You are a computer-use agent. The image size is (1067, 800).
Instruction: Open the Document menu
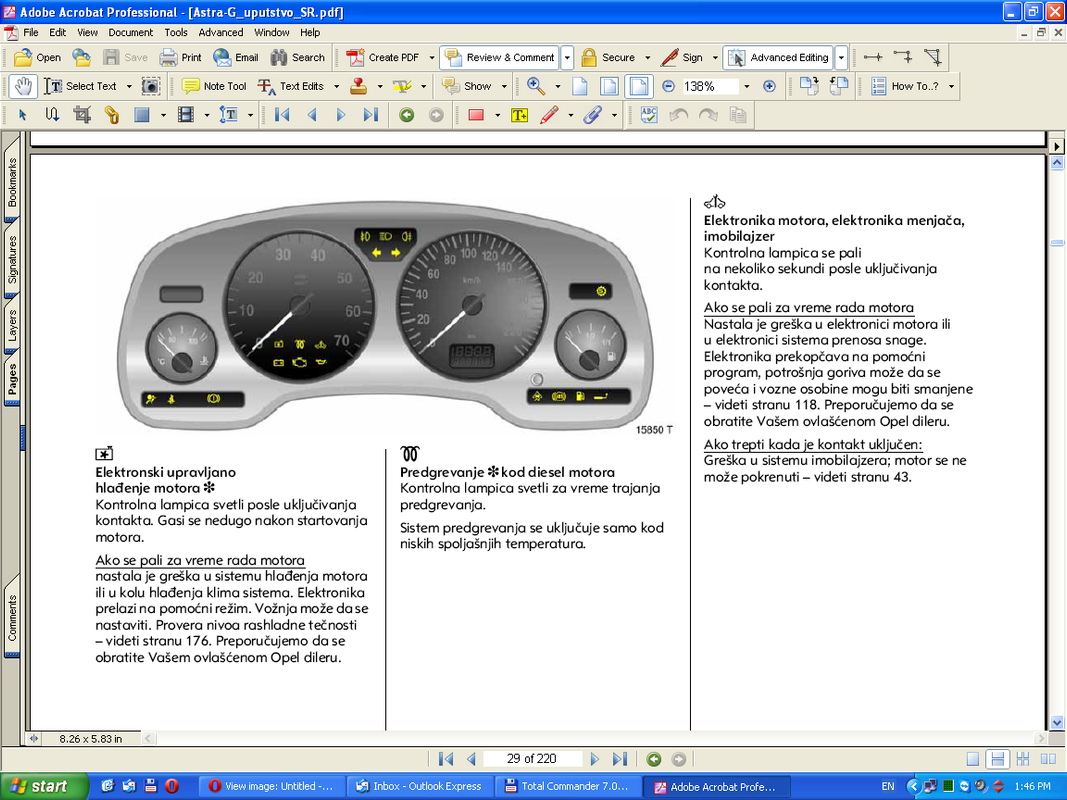(131, 32)
